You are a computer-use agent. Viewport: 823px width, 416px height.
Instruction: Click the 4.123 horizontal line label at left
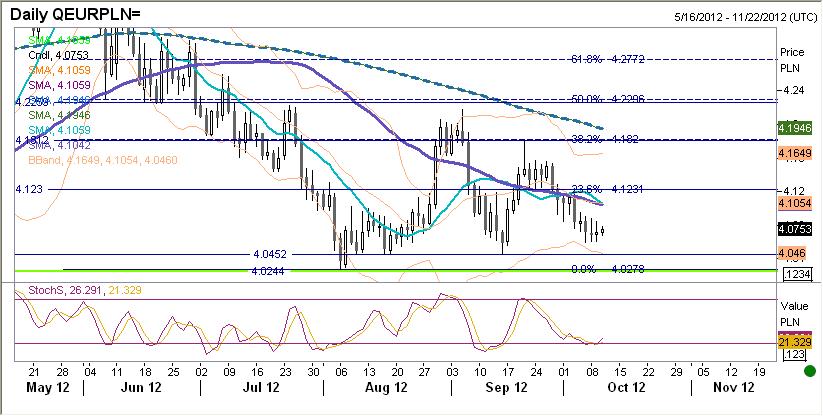pos(29,189)
